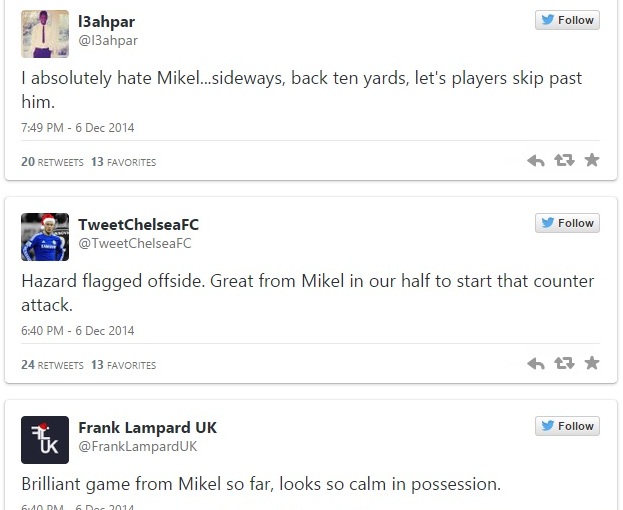Click Frank Lampard UK logo avatar
The width and height of the screenshot is (623, 510).
click(x=45, y=440)
